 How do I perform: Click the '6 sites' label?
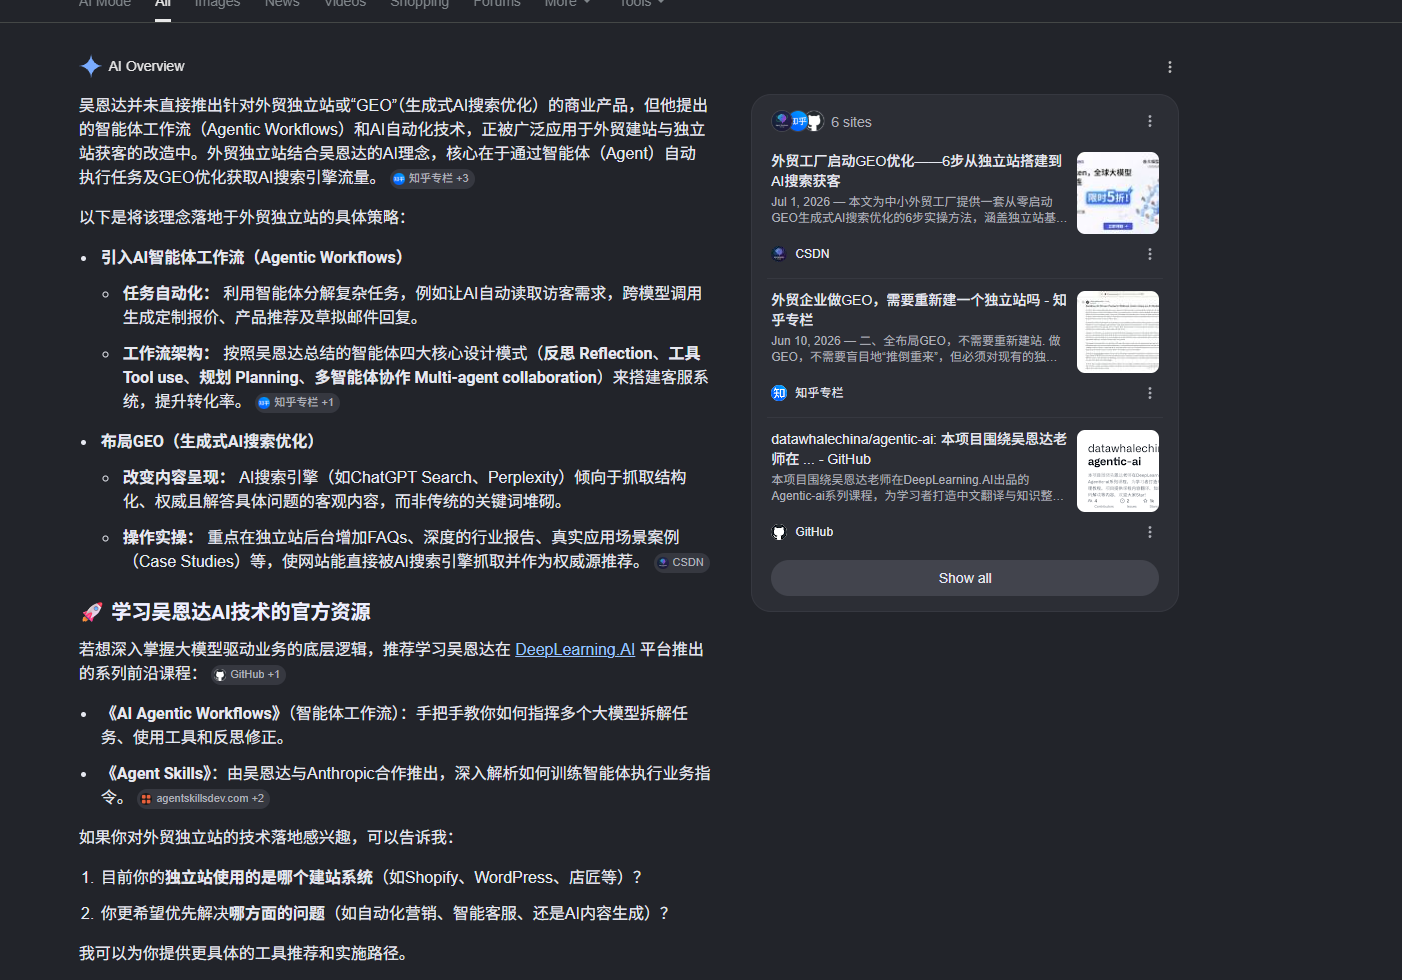tap(851, 122)
